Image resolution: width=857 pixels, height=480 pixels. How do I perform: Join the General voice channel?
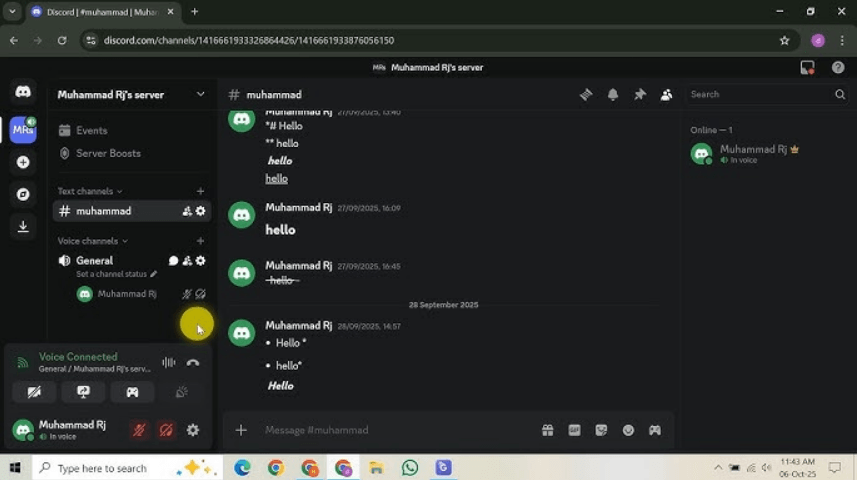(94, 261)
